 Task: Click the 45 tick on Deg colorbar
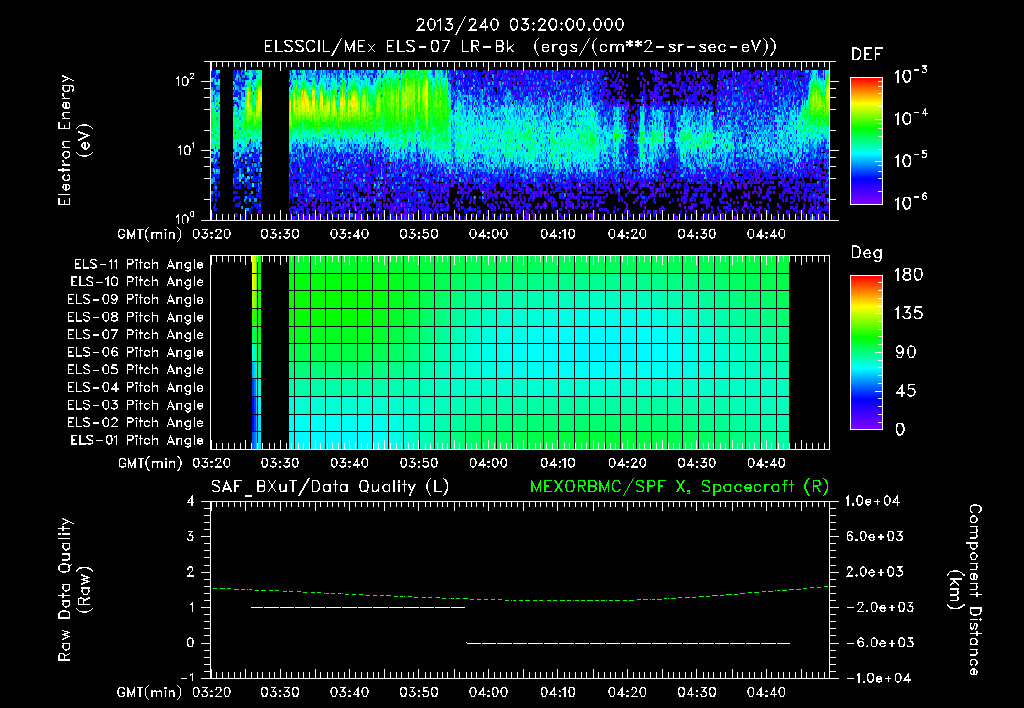[x=906, y=391]
